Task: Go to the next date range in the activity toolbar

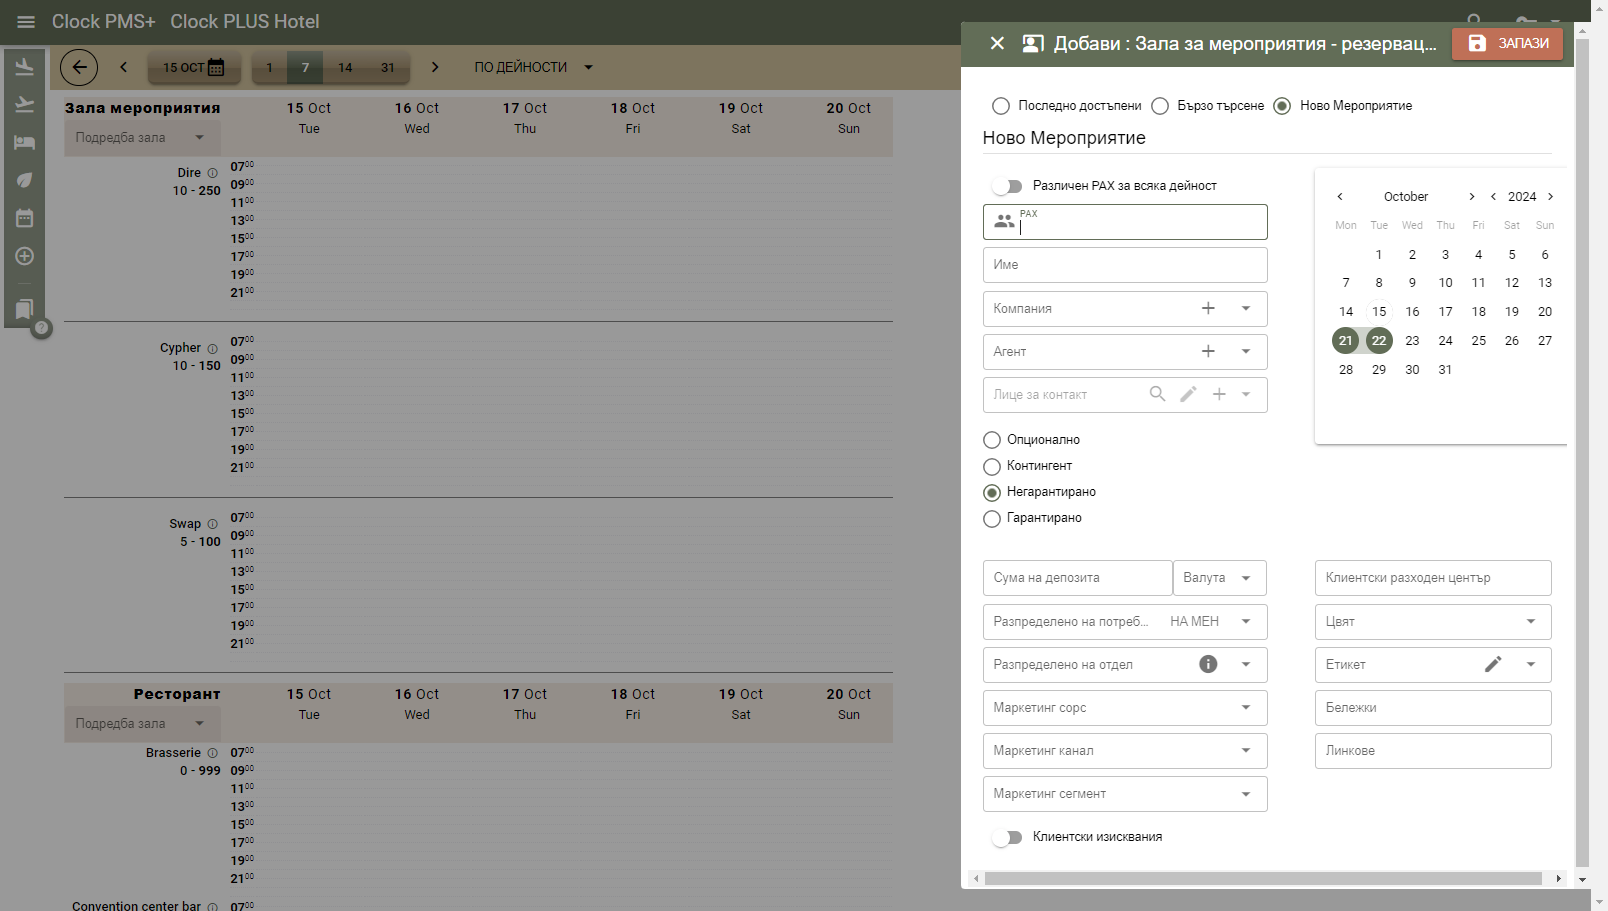Action: coord(435,67)
